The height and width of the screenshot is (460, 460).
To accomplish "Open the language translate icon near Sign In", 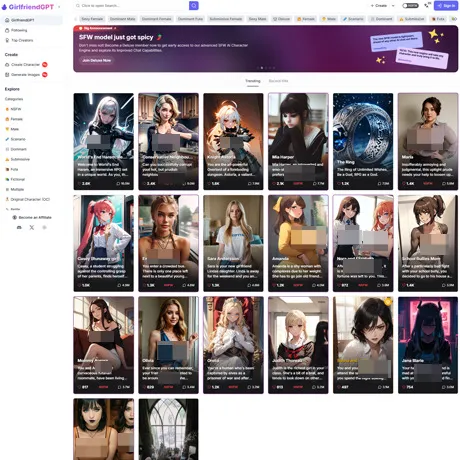I will 426,5.
